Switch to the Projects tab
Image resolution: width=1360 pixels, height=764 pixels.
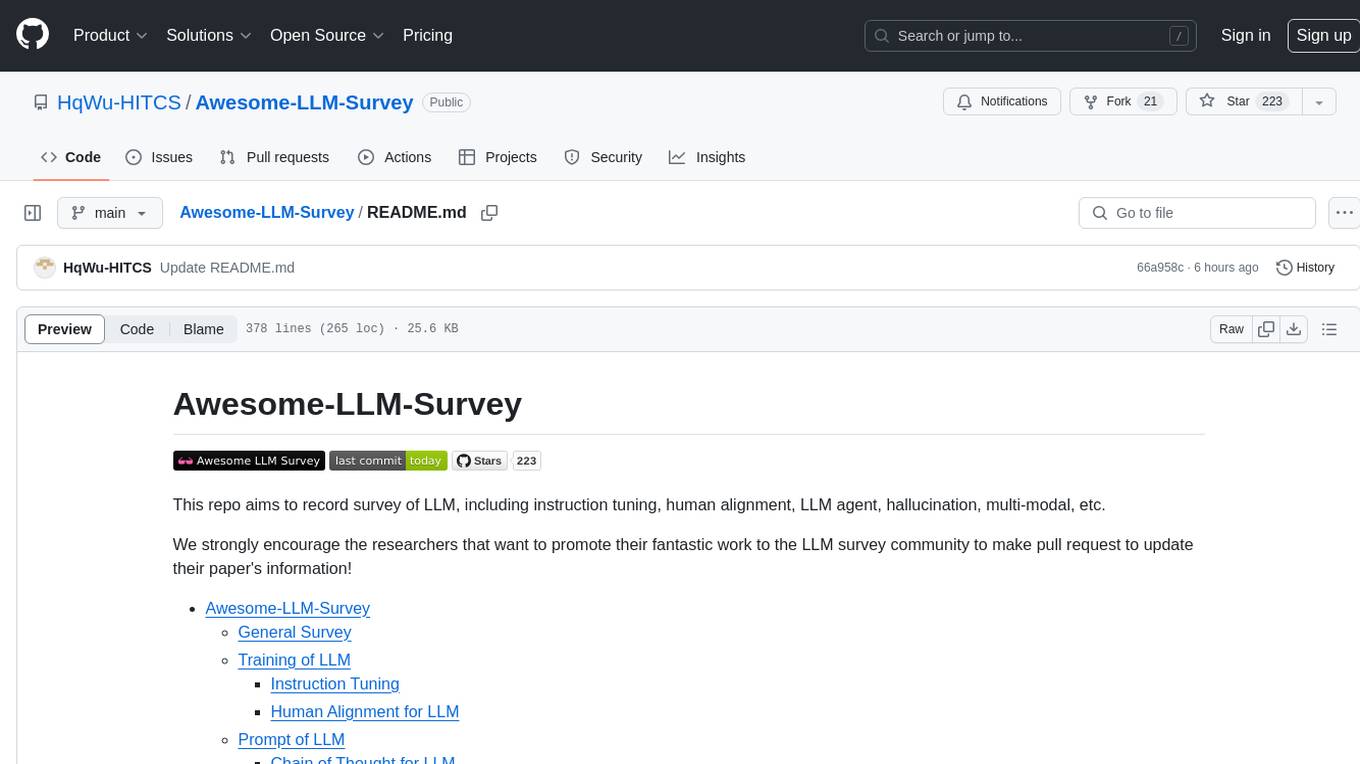pyautogui.click(x=498, y=157)
